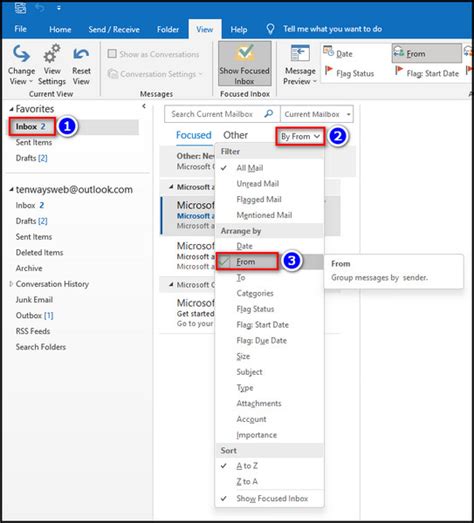Arrange messages by Size
Image resolution: width=474 pixels, height=523 pixels.
coord(270,356)
